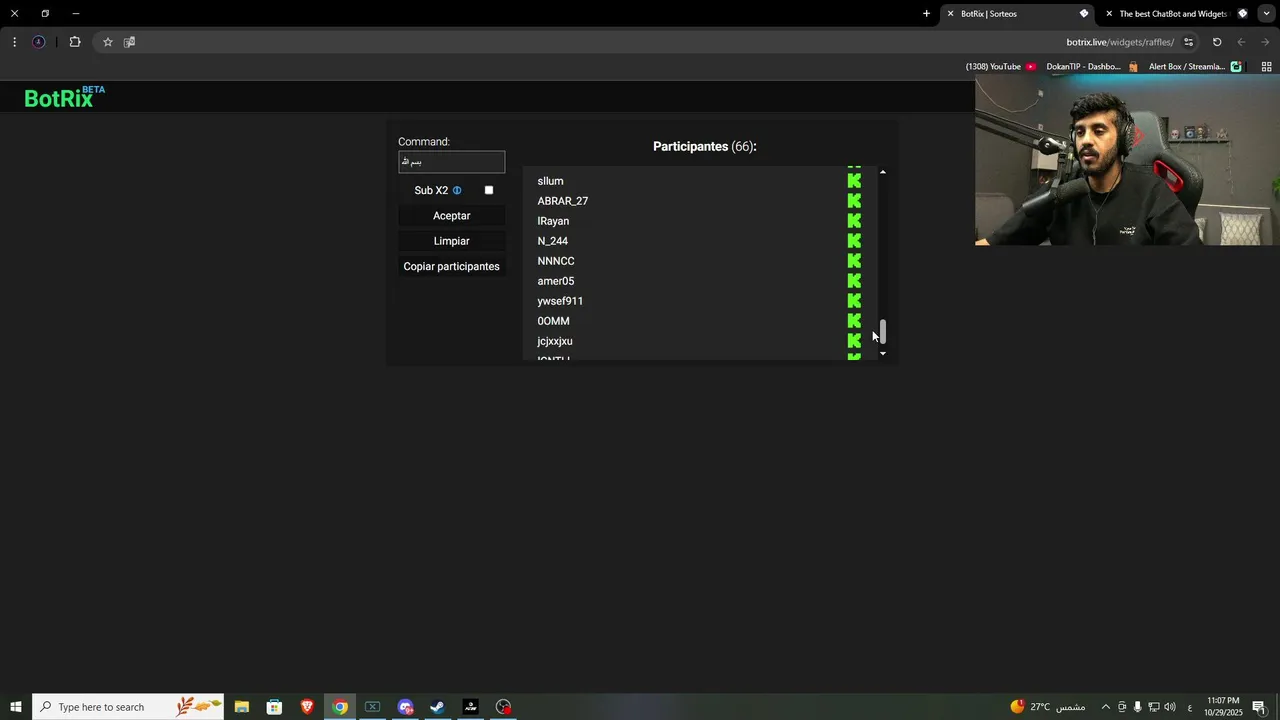Click the Windows taskbar search box
Image resolution: width=1280 pixels, height=720 pixels.
coord(130,707)
